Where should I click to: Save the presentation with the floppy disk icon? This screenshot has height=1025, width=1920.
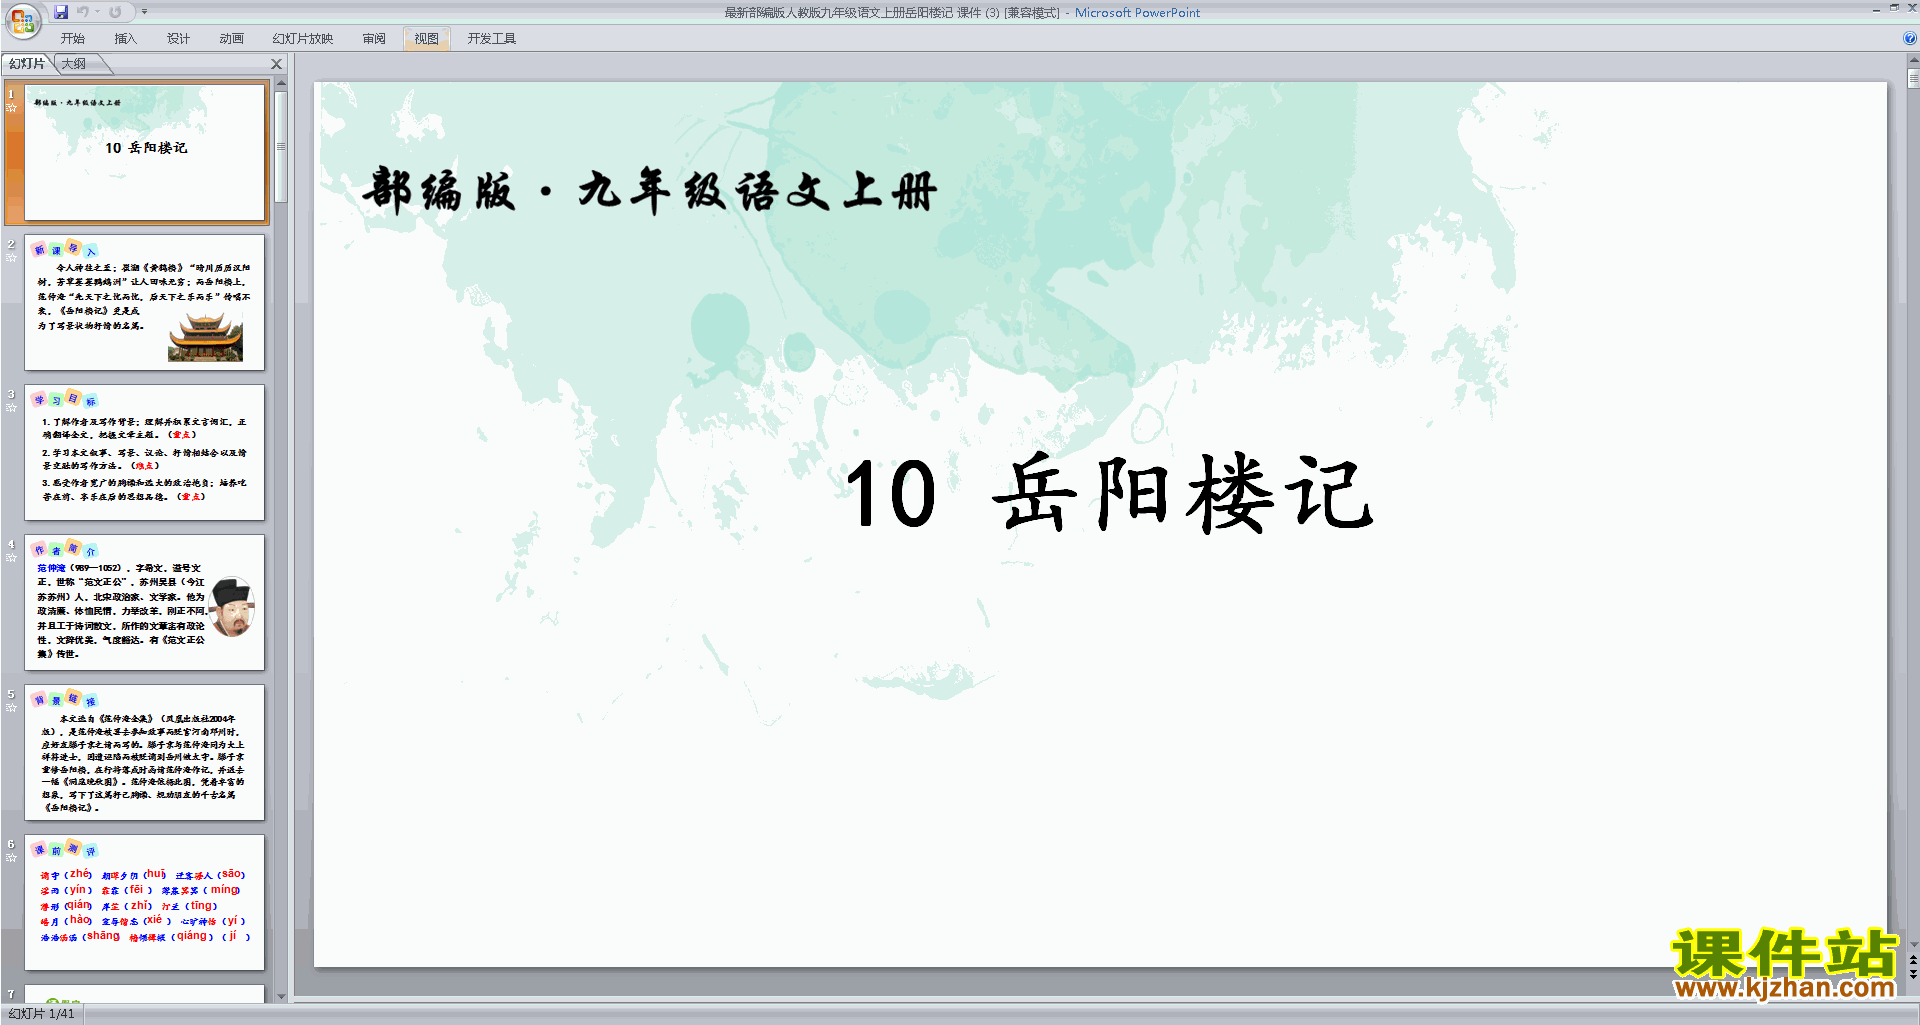61,12
